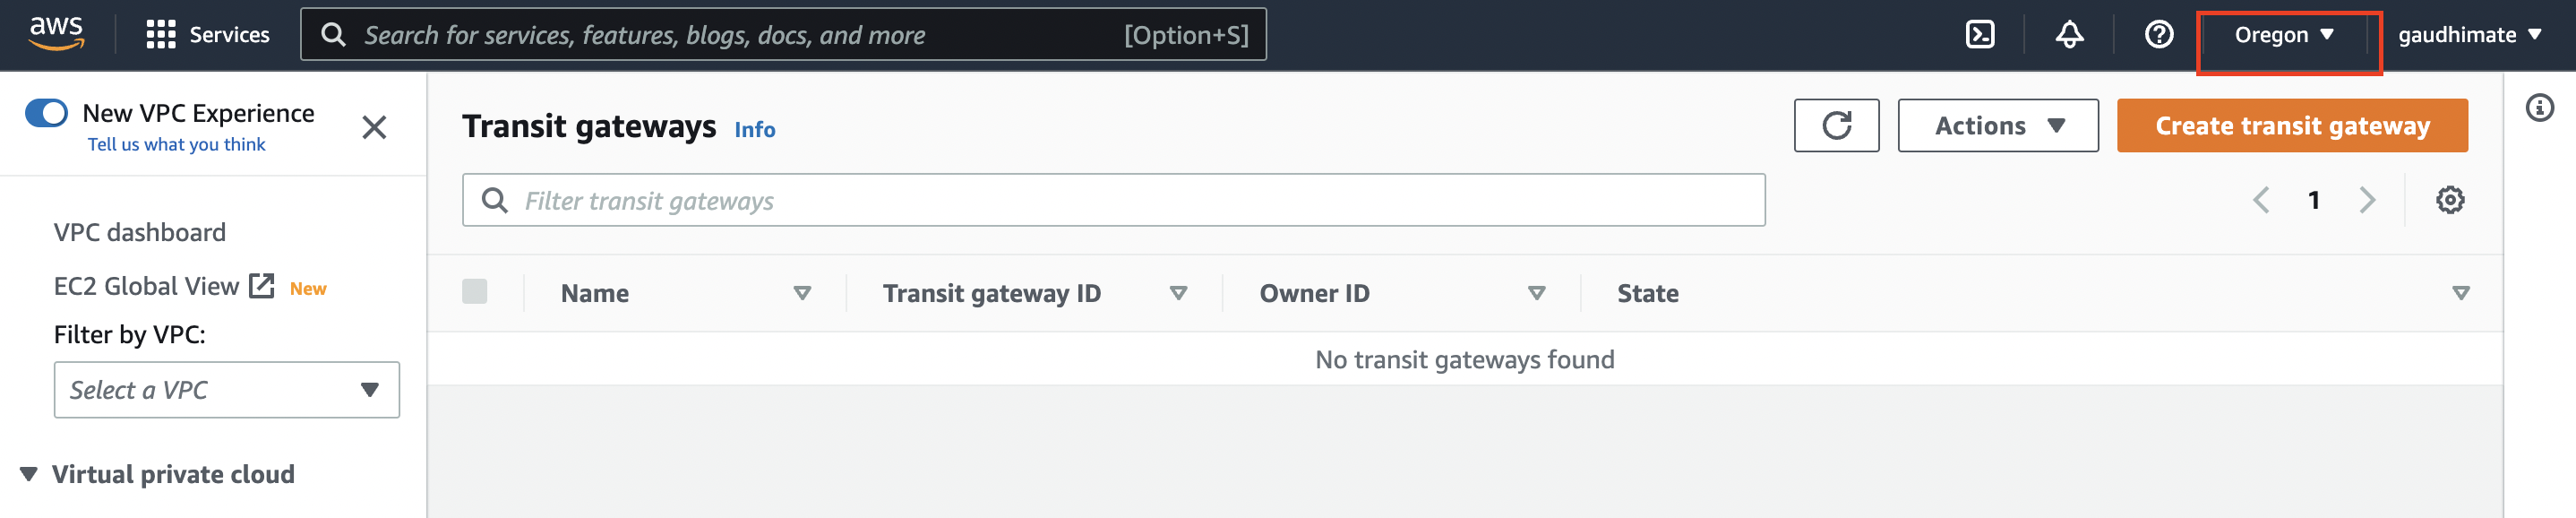Screen dimensions: 2576x518
Task: Open the AWS CloudShell icon
Action: point(1979,35)
